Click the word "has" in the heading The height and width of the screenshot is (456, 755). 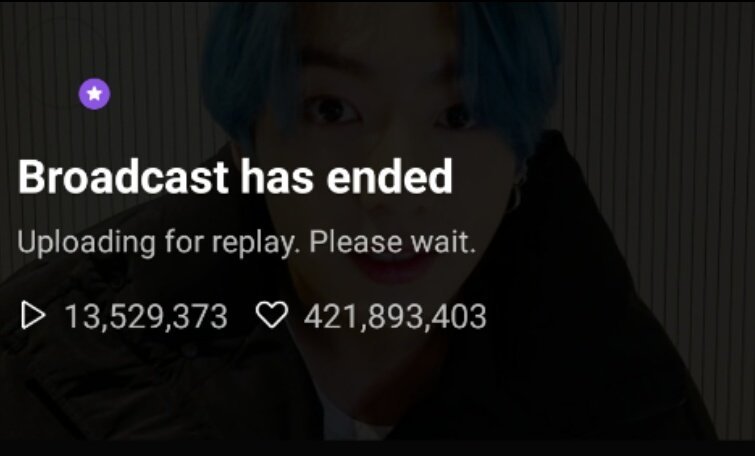(x=277, y=177)
